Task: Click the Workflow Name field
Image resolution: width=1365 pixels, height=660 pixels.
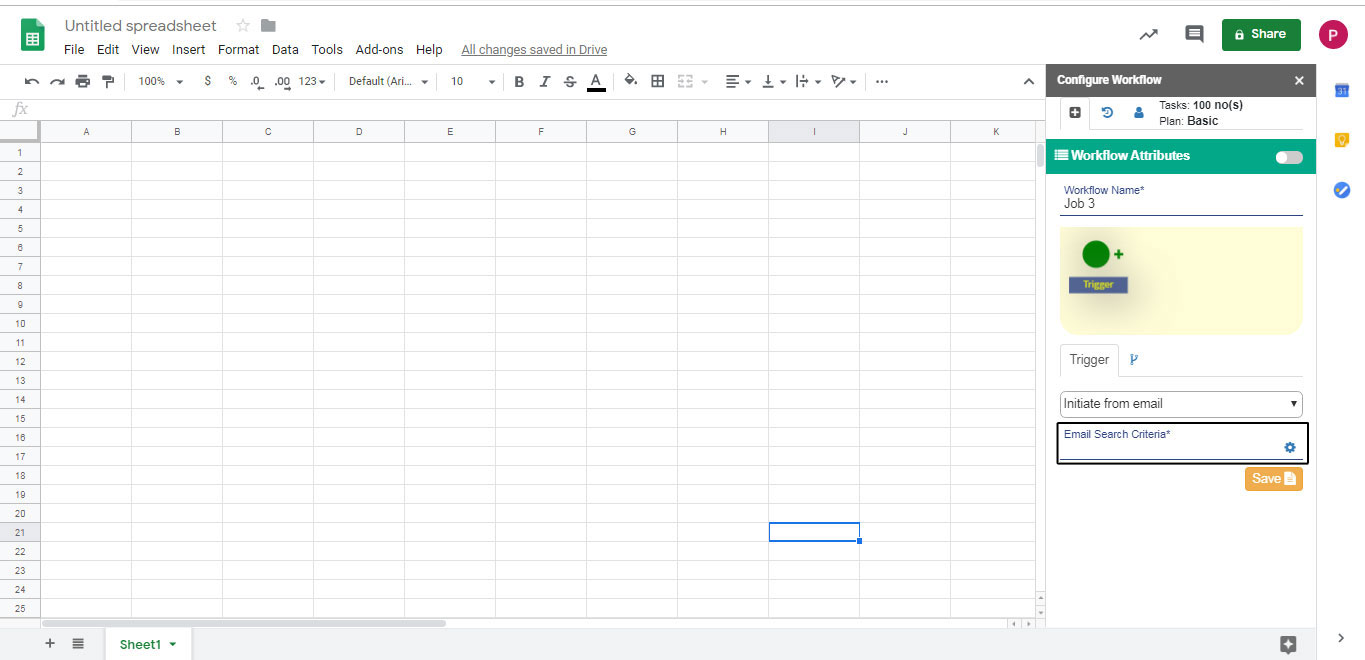Action: point(1182,204)
